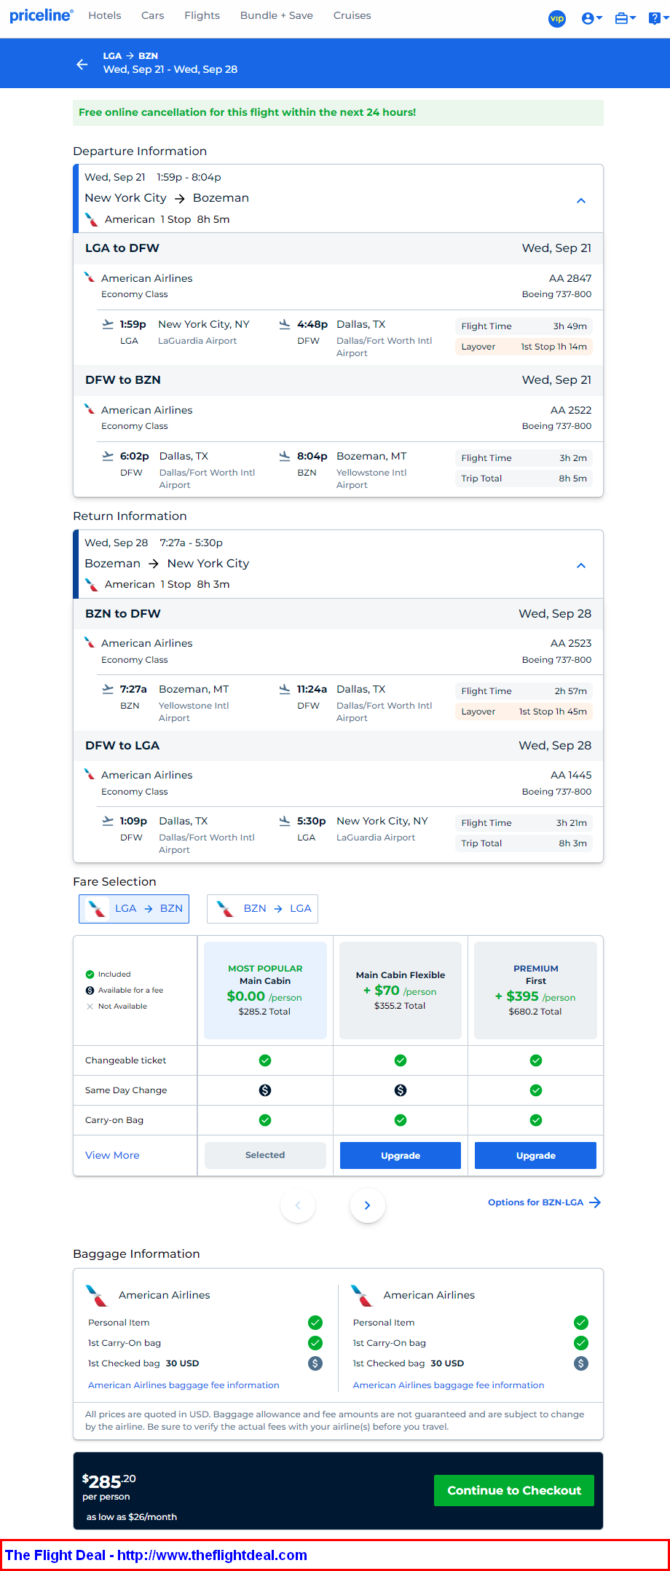The image size is (670, 1571).
Task: Click the left column 1st Checked bag fee icon
Action: coord(315,1363)
